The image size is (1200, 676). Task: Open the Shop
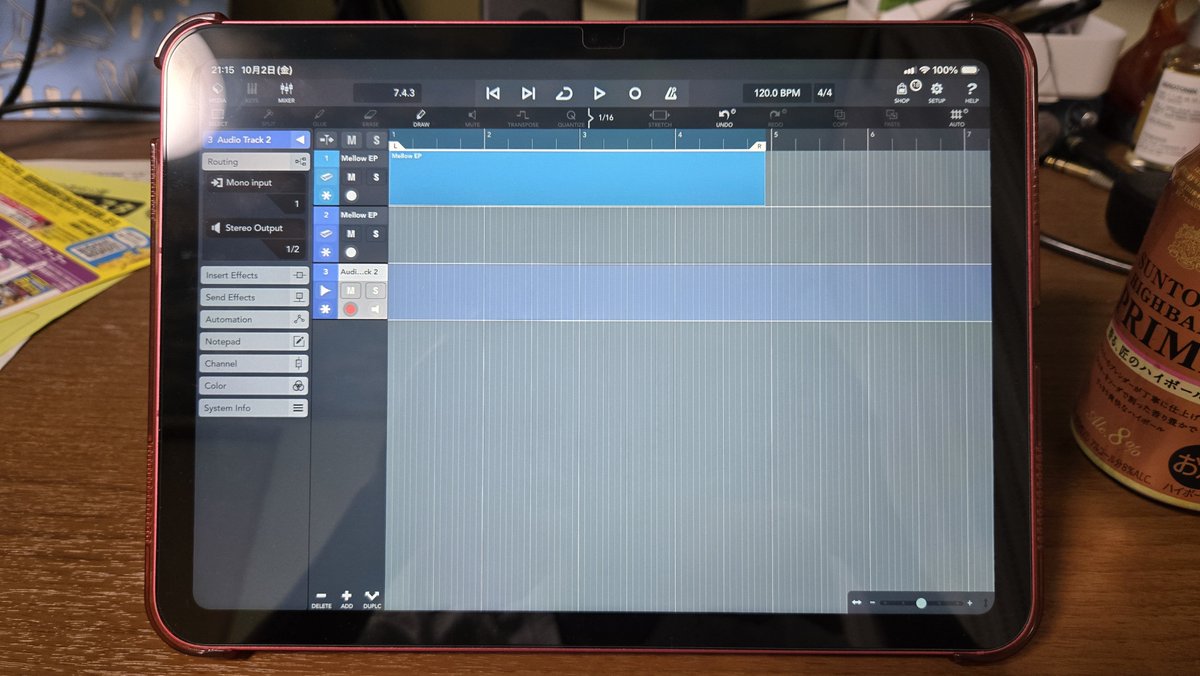click(902, 93)
